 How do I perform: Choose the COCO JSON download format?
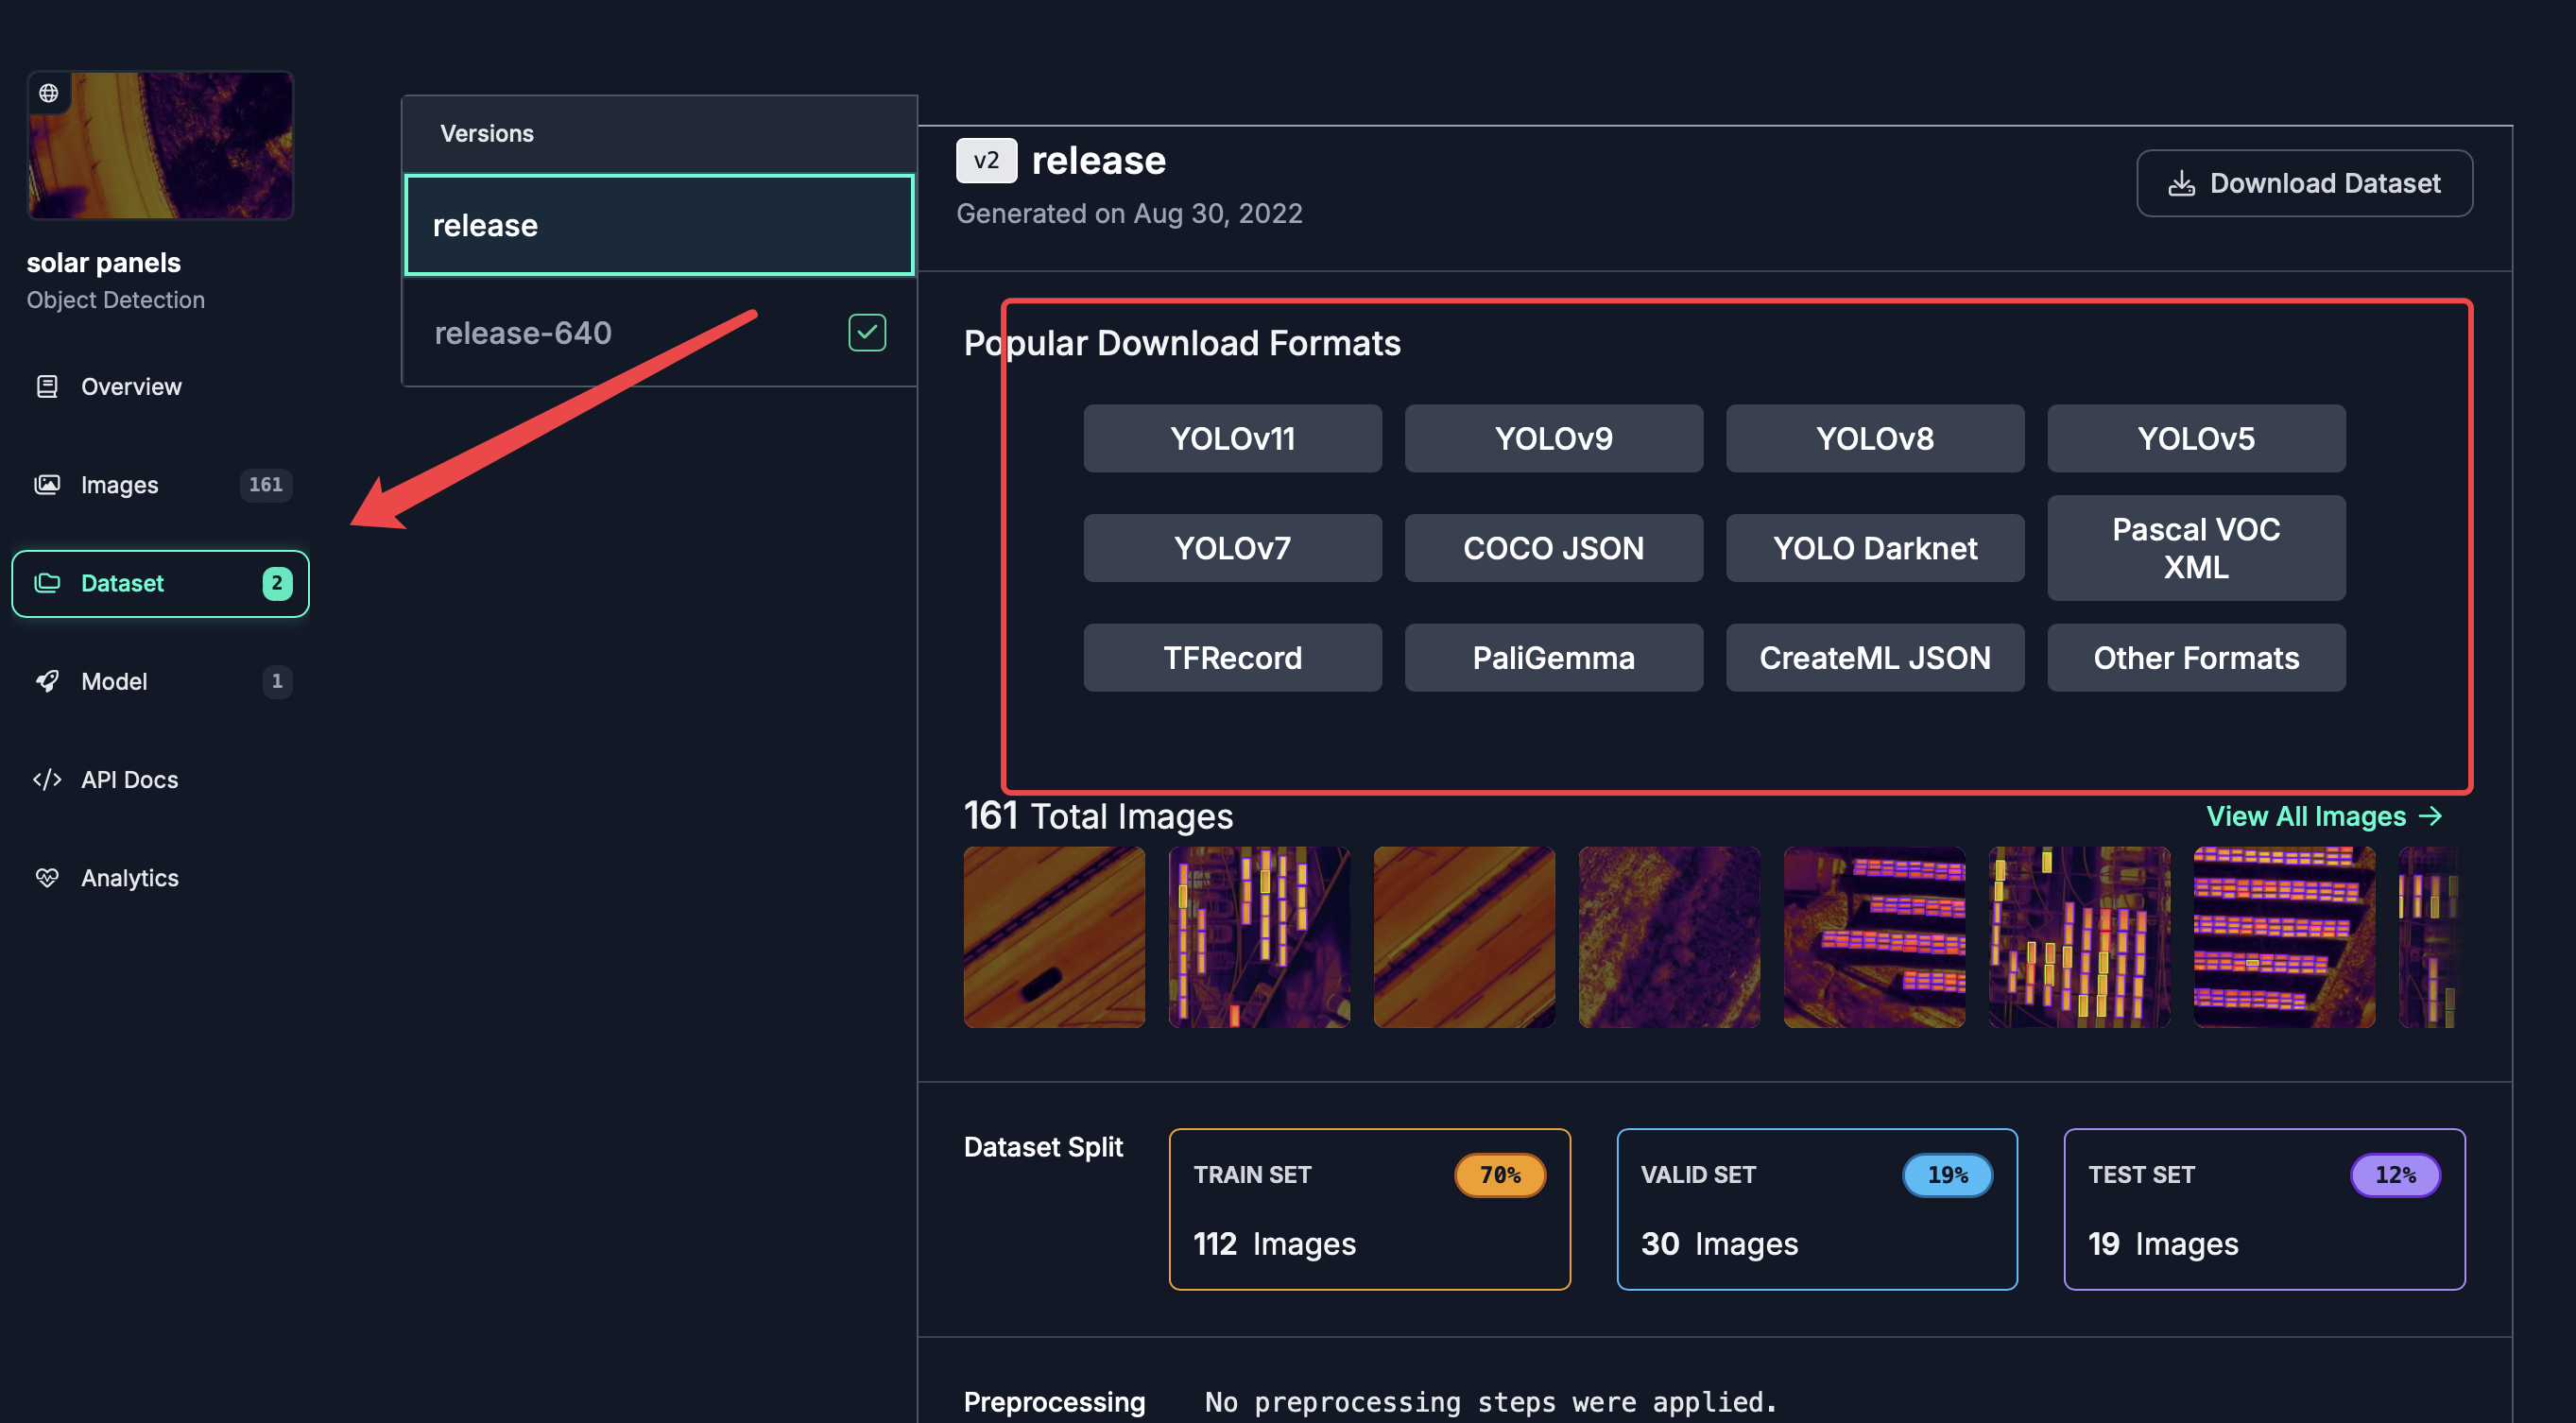1552,548
